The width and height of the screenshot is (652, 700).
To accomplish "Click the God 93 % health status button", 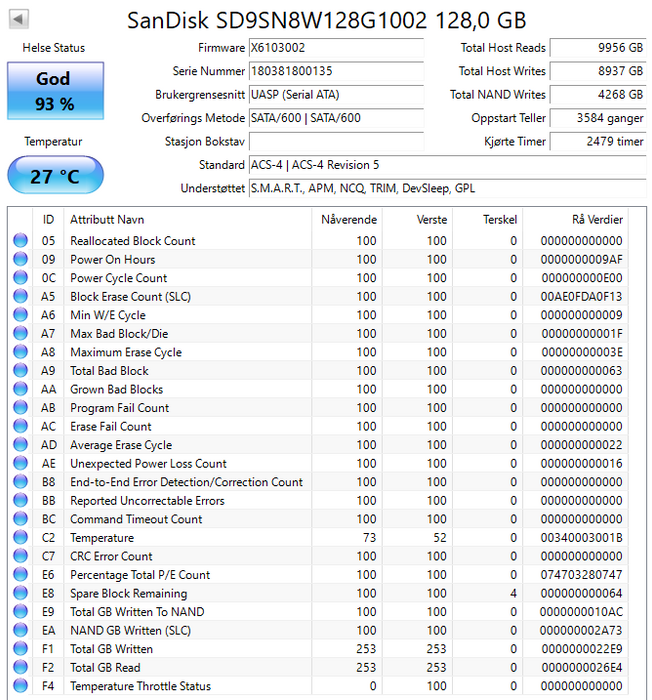I will pyautogui.click(x=55, y=91).
